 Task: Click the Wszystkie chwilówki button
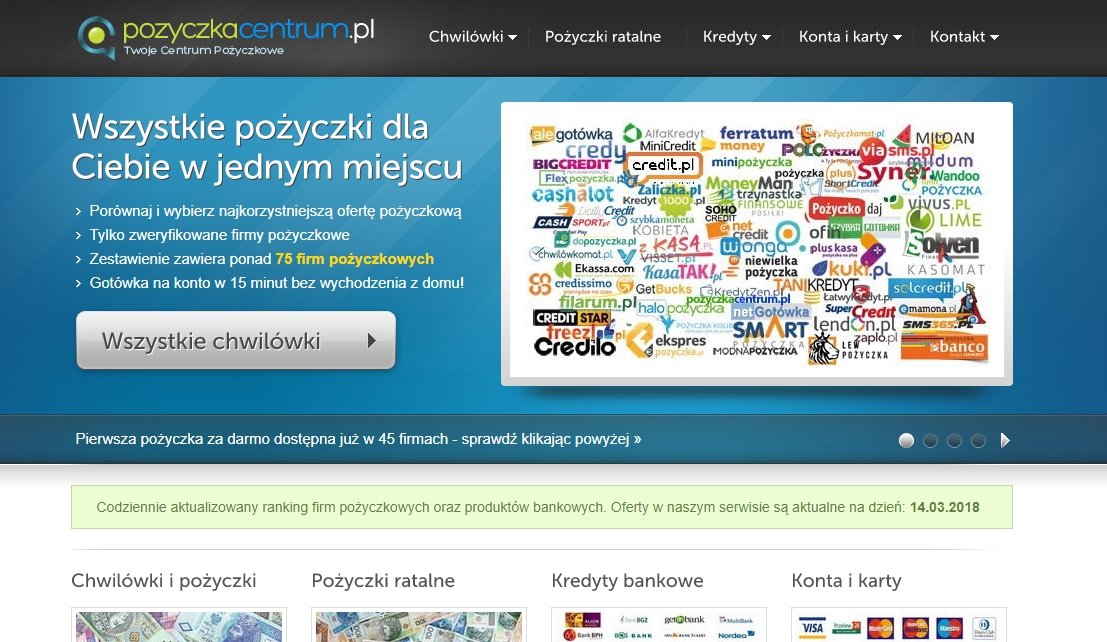(236, 340)
